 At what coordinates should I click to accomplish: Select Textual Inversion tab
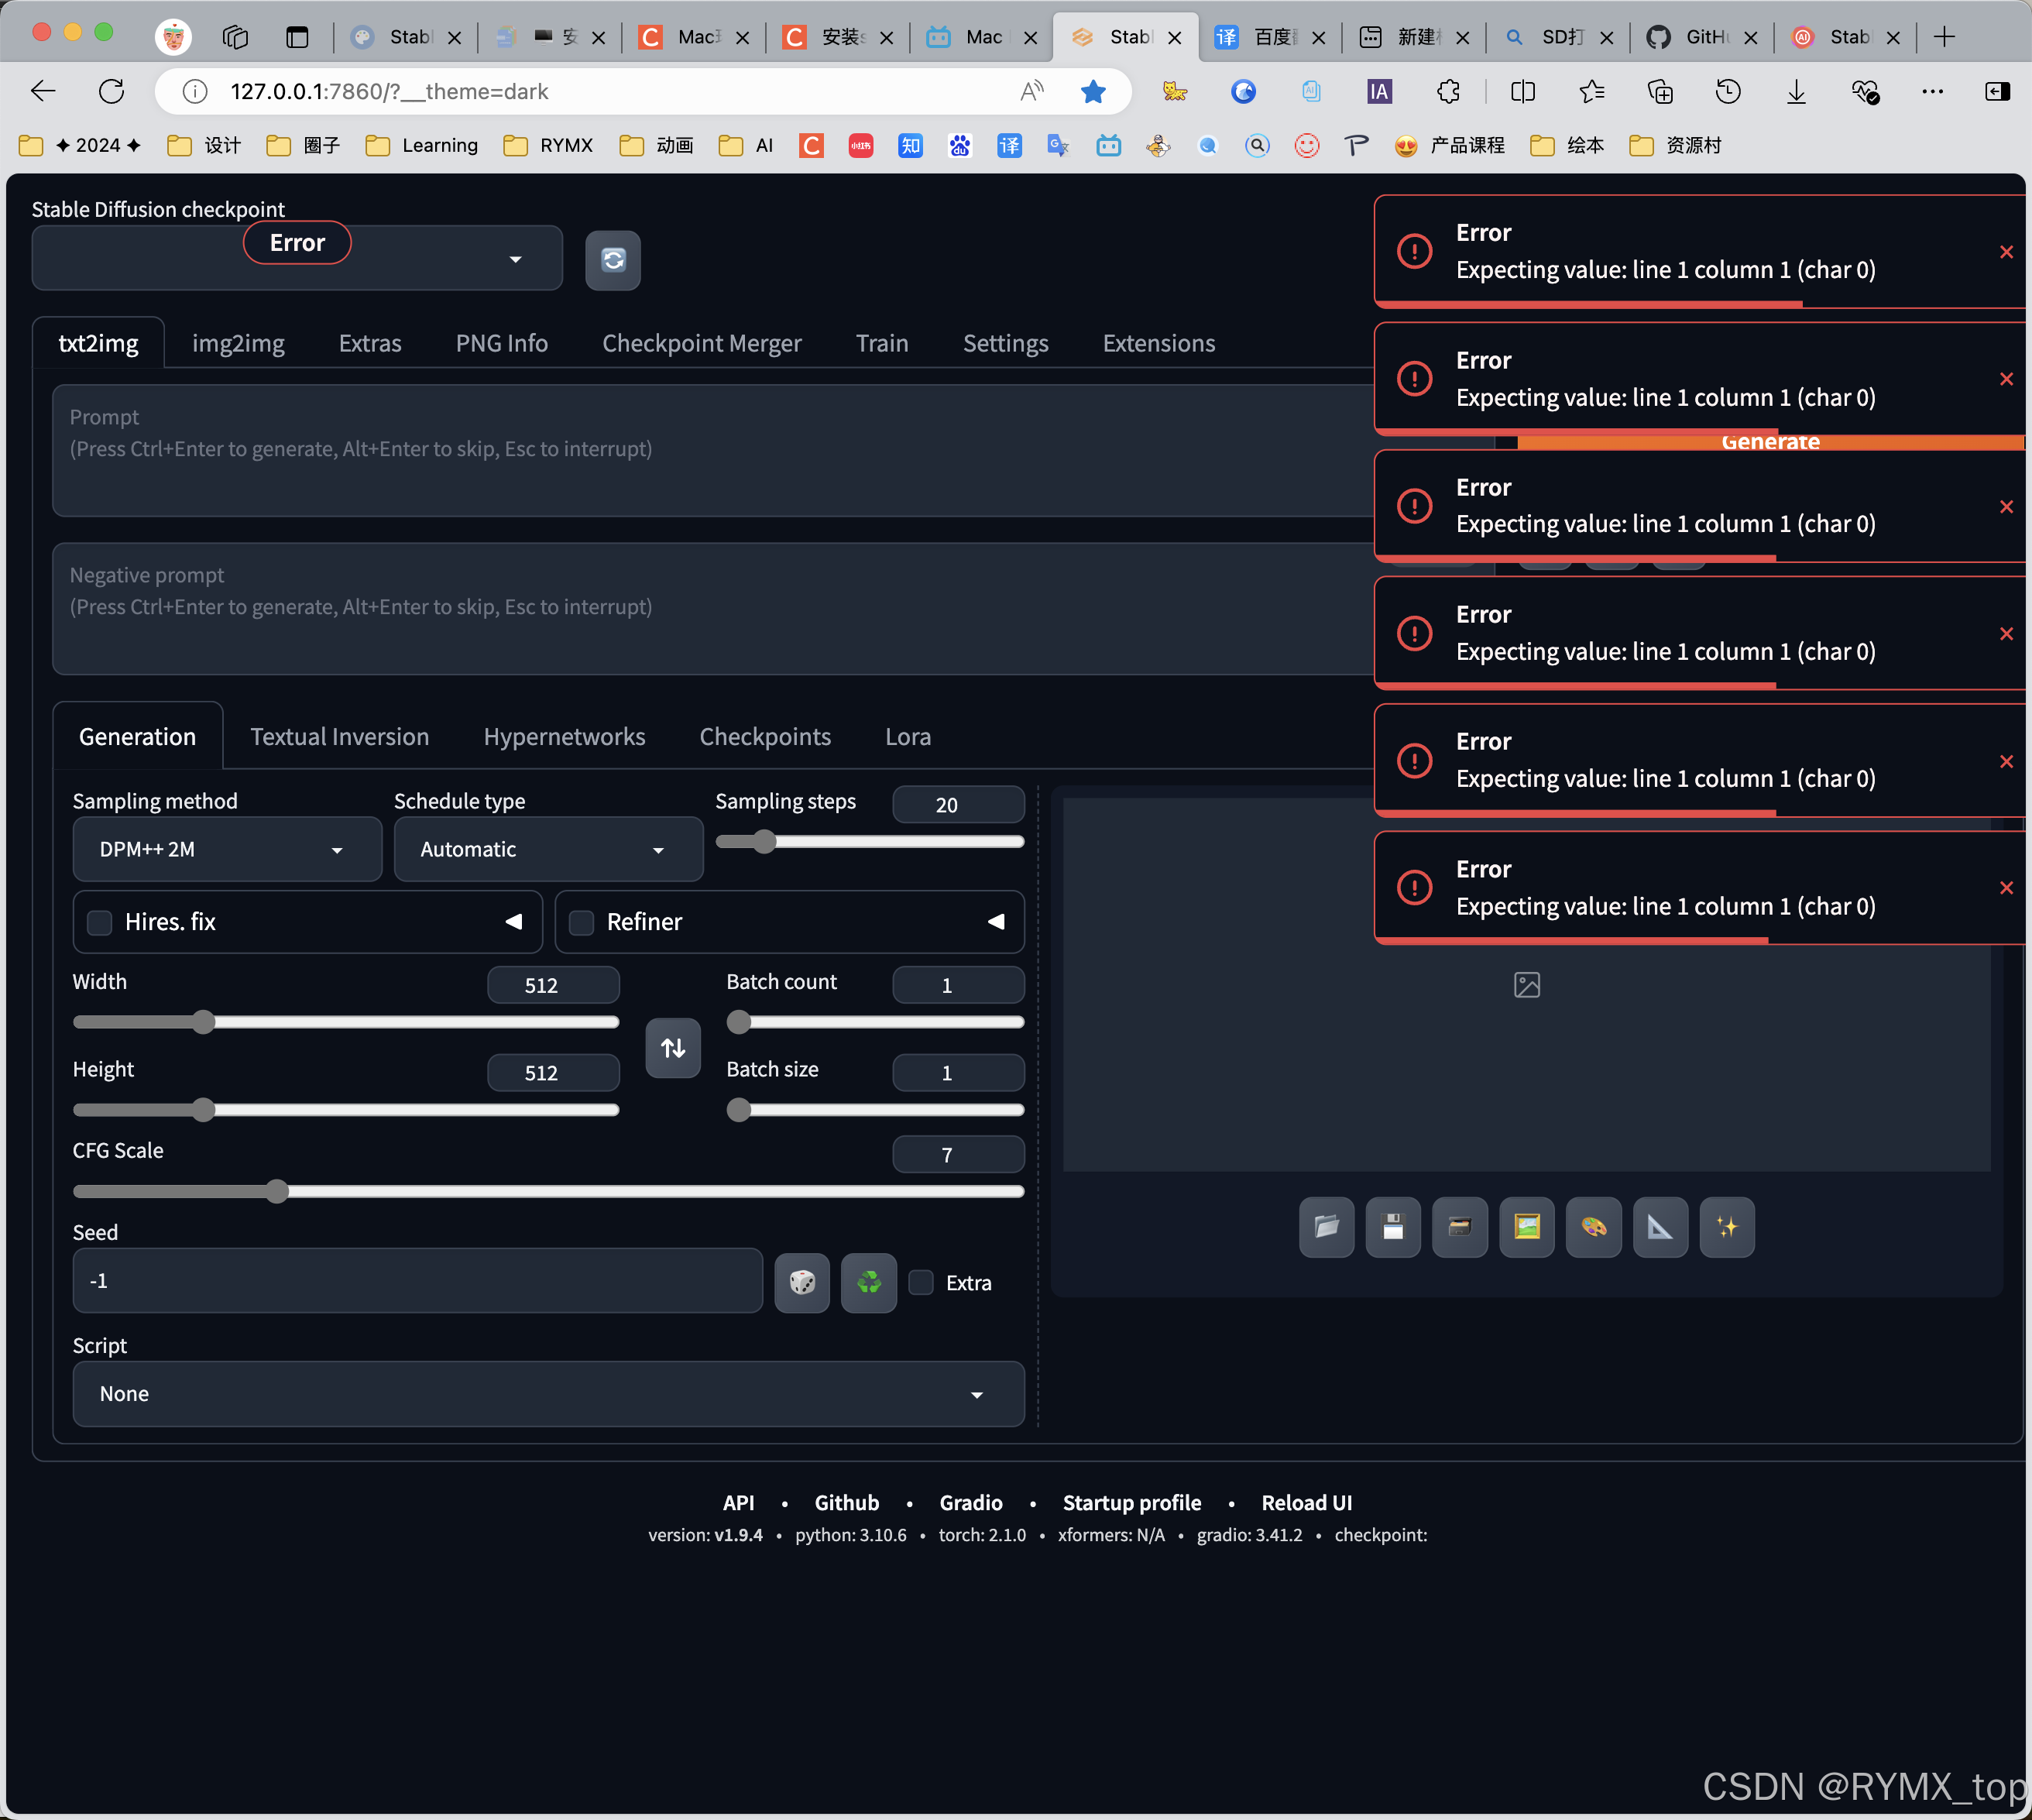coord(339,737)
